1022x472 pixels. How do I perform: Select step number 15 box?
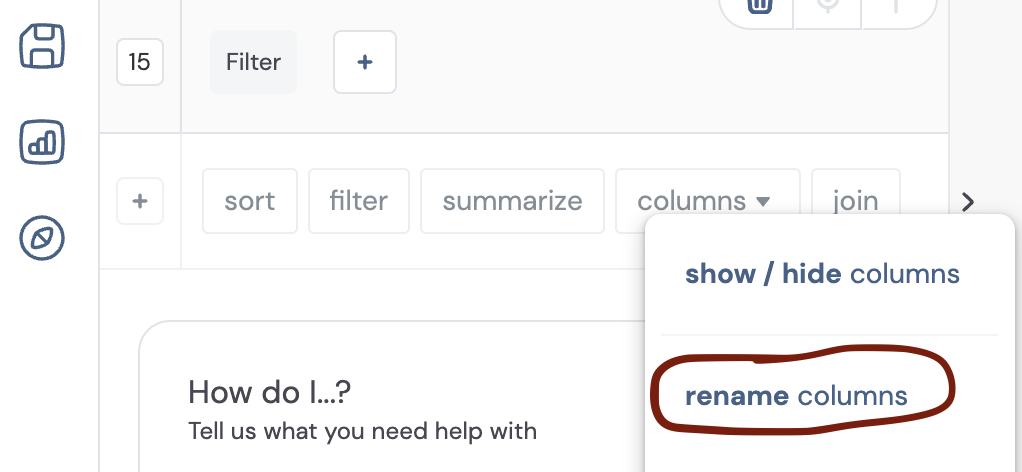pos(140,62)
